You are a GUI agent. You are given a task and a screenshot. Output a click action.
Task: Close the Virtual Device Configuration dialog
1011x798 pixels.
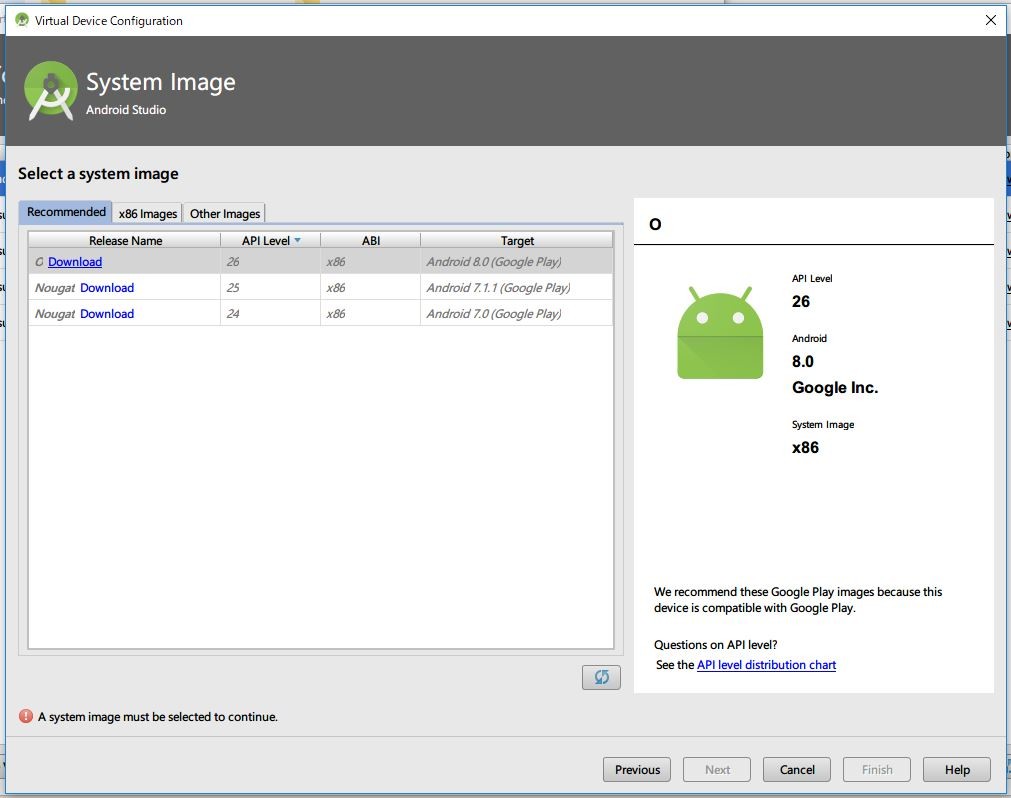pyautogui.click(x=990, y=20)
